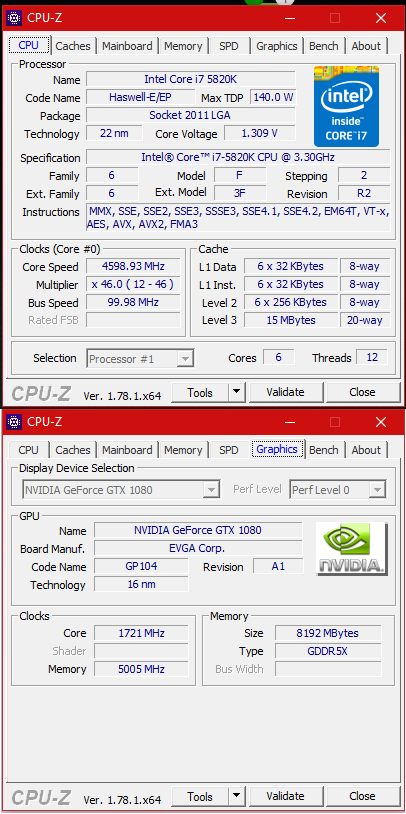Open About tab in top CPU-Z window
The height and width of the screenshot is (814, 406).
click(366, 46)
